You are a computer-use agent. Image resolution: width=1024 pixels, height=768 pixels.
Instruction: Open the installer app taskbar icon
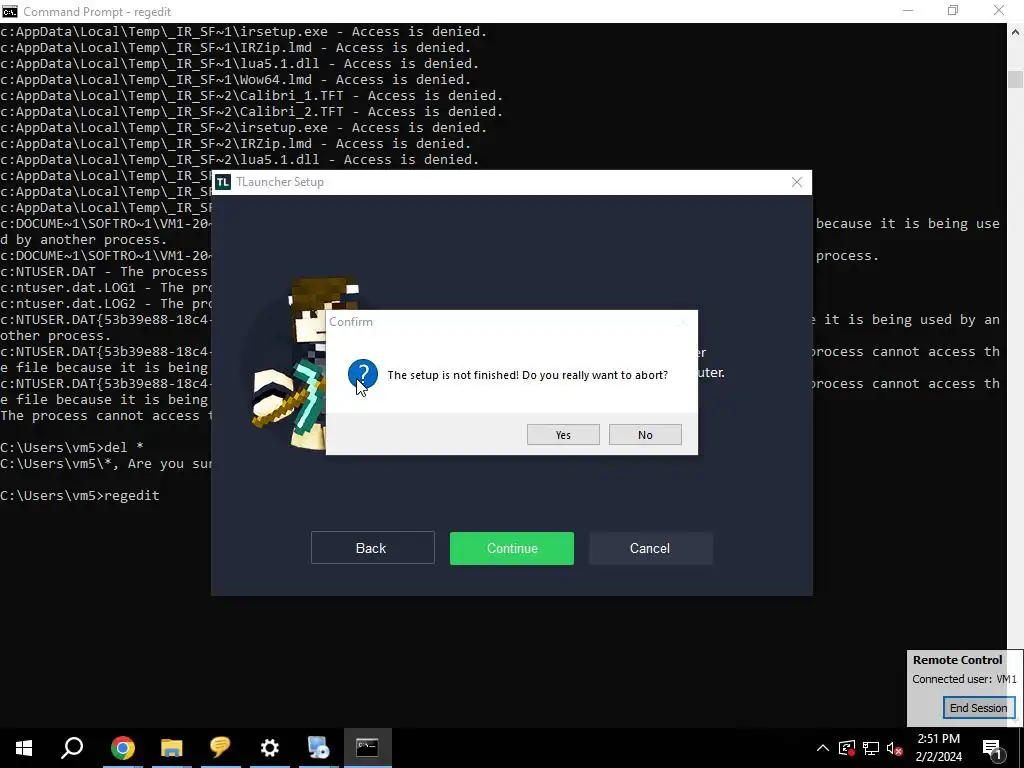pos(318,748)
